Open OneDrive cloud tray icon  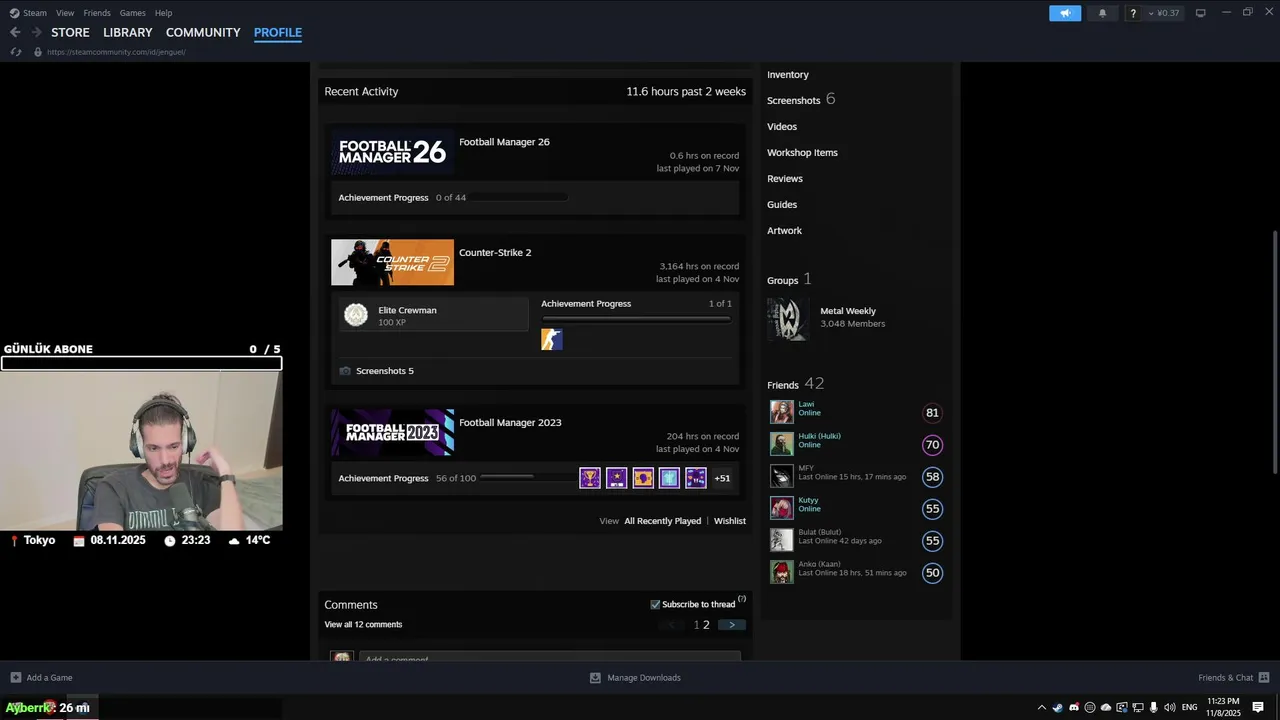coord(1106,707)
